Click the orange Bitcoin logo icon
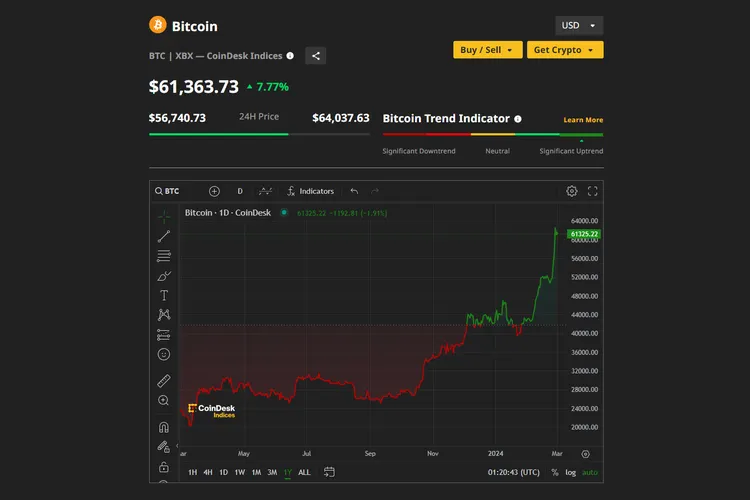 point(157,25)
